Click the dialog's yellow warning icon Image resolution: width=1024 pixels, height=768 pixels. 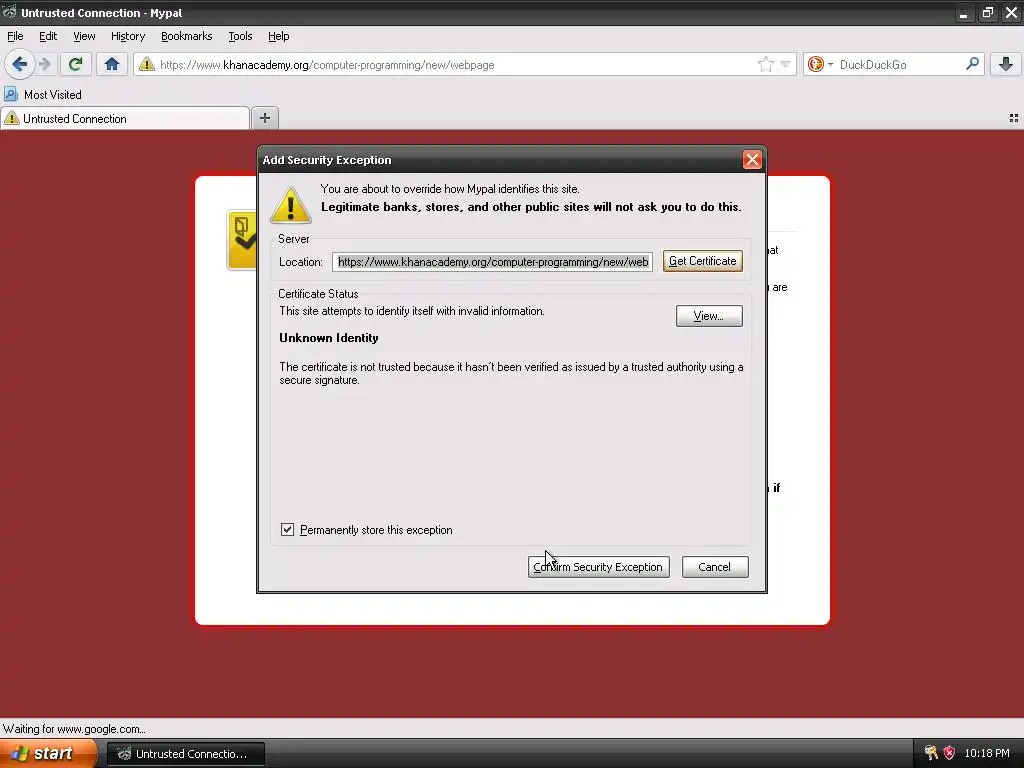pyautogui.click(x=290, y=205)
